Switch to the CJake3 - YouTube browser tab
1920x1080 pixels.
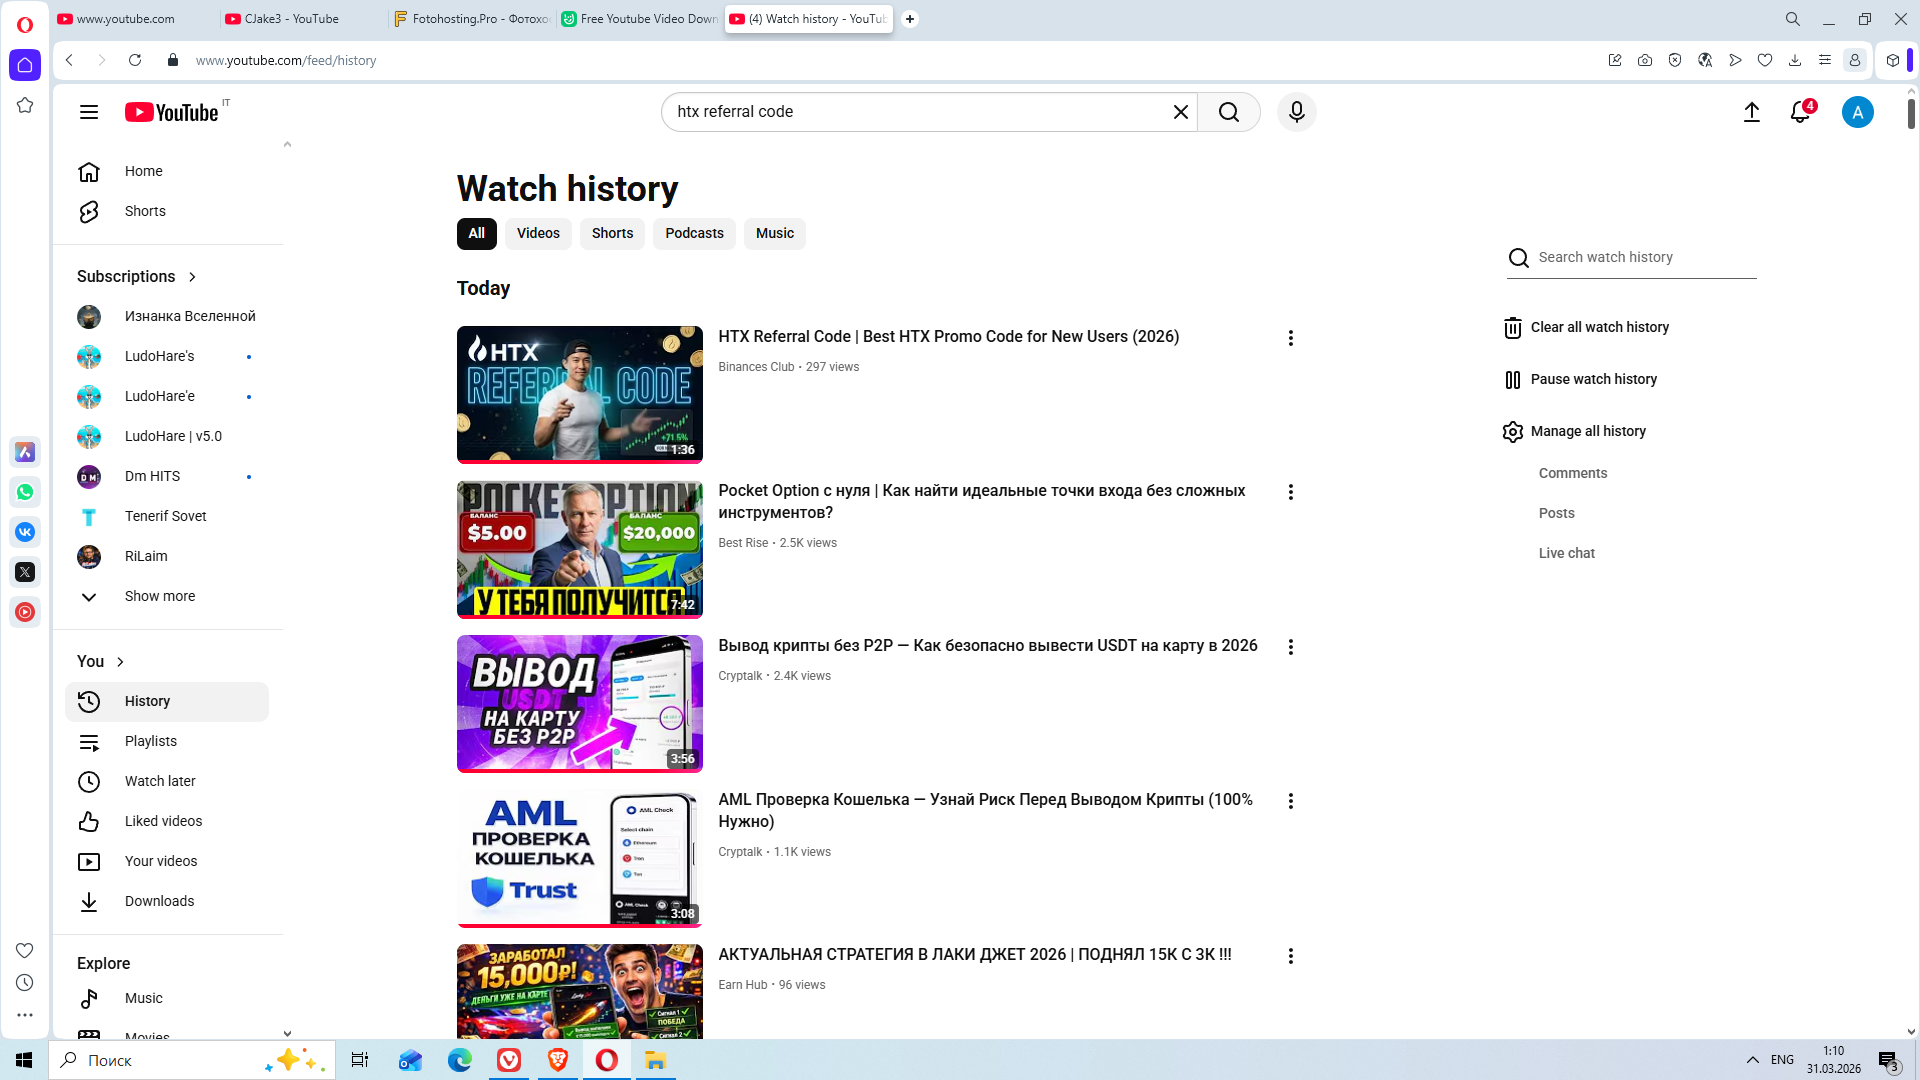(292, 19)
